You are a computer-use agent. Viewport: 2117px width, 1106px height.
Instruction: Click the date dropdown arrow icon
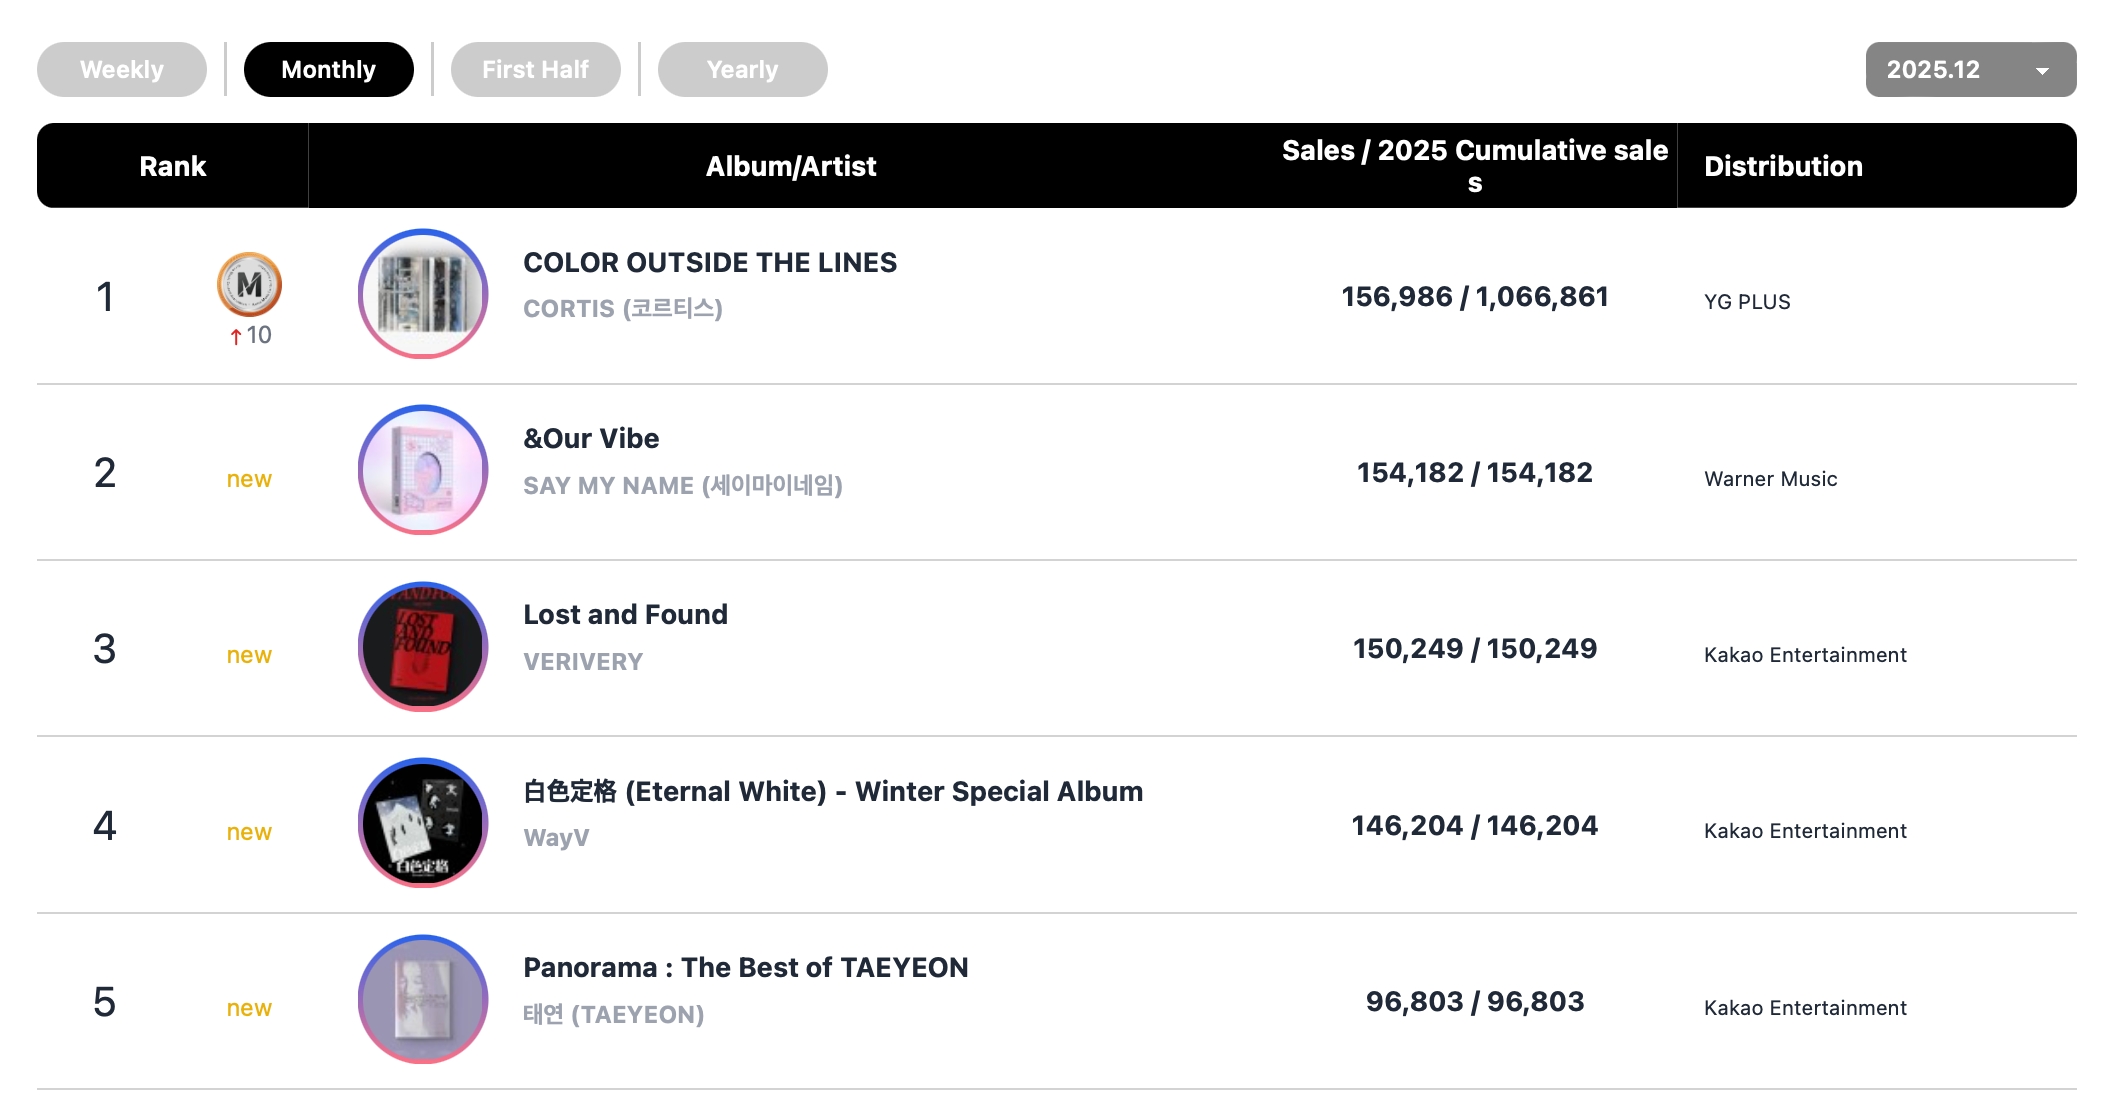[x=2042, y=71]
